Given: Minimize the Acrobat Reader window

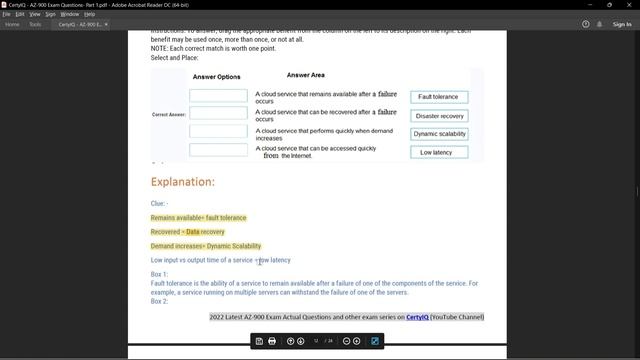Looking at the screenshot, I should coord(590,5).
